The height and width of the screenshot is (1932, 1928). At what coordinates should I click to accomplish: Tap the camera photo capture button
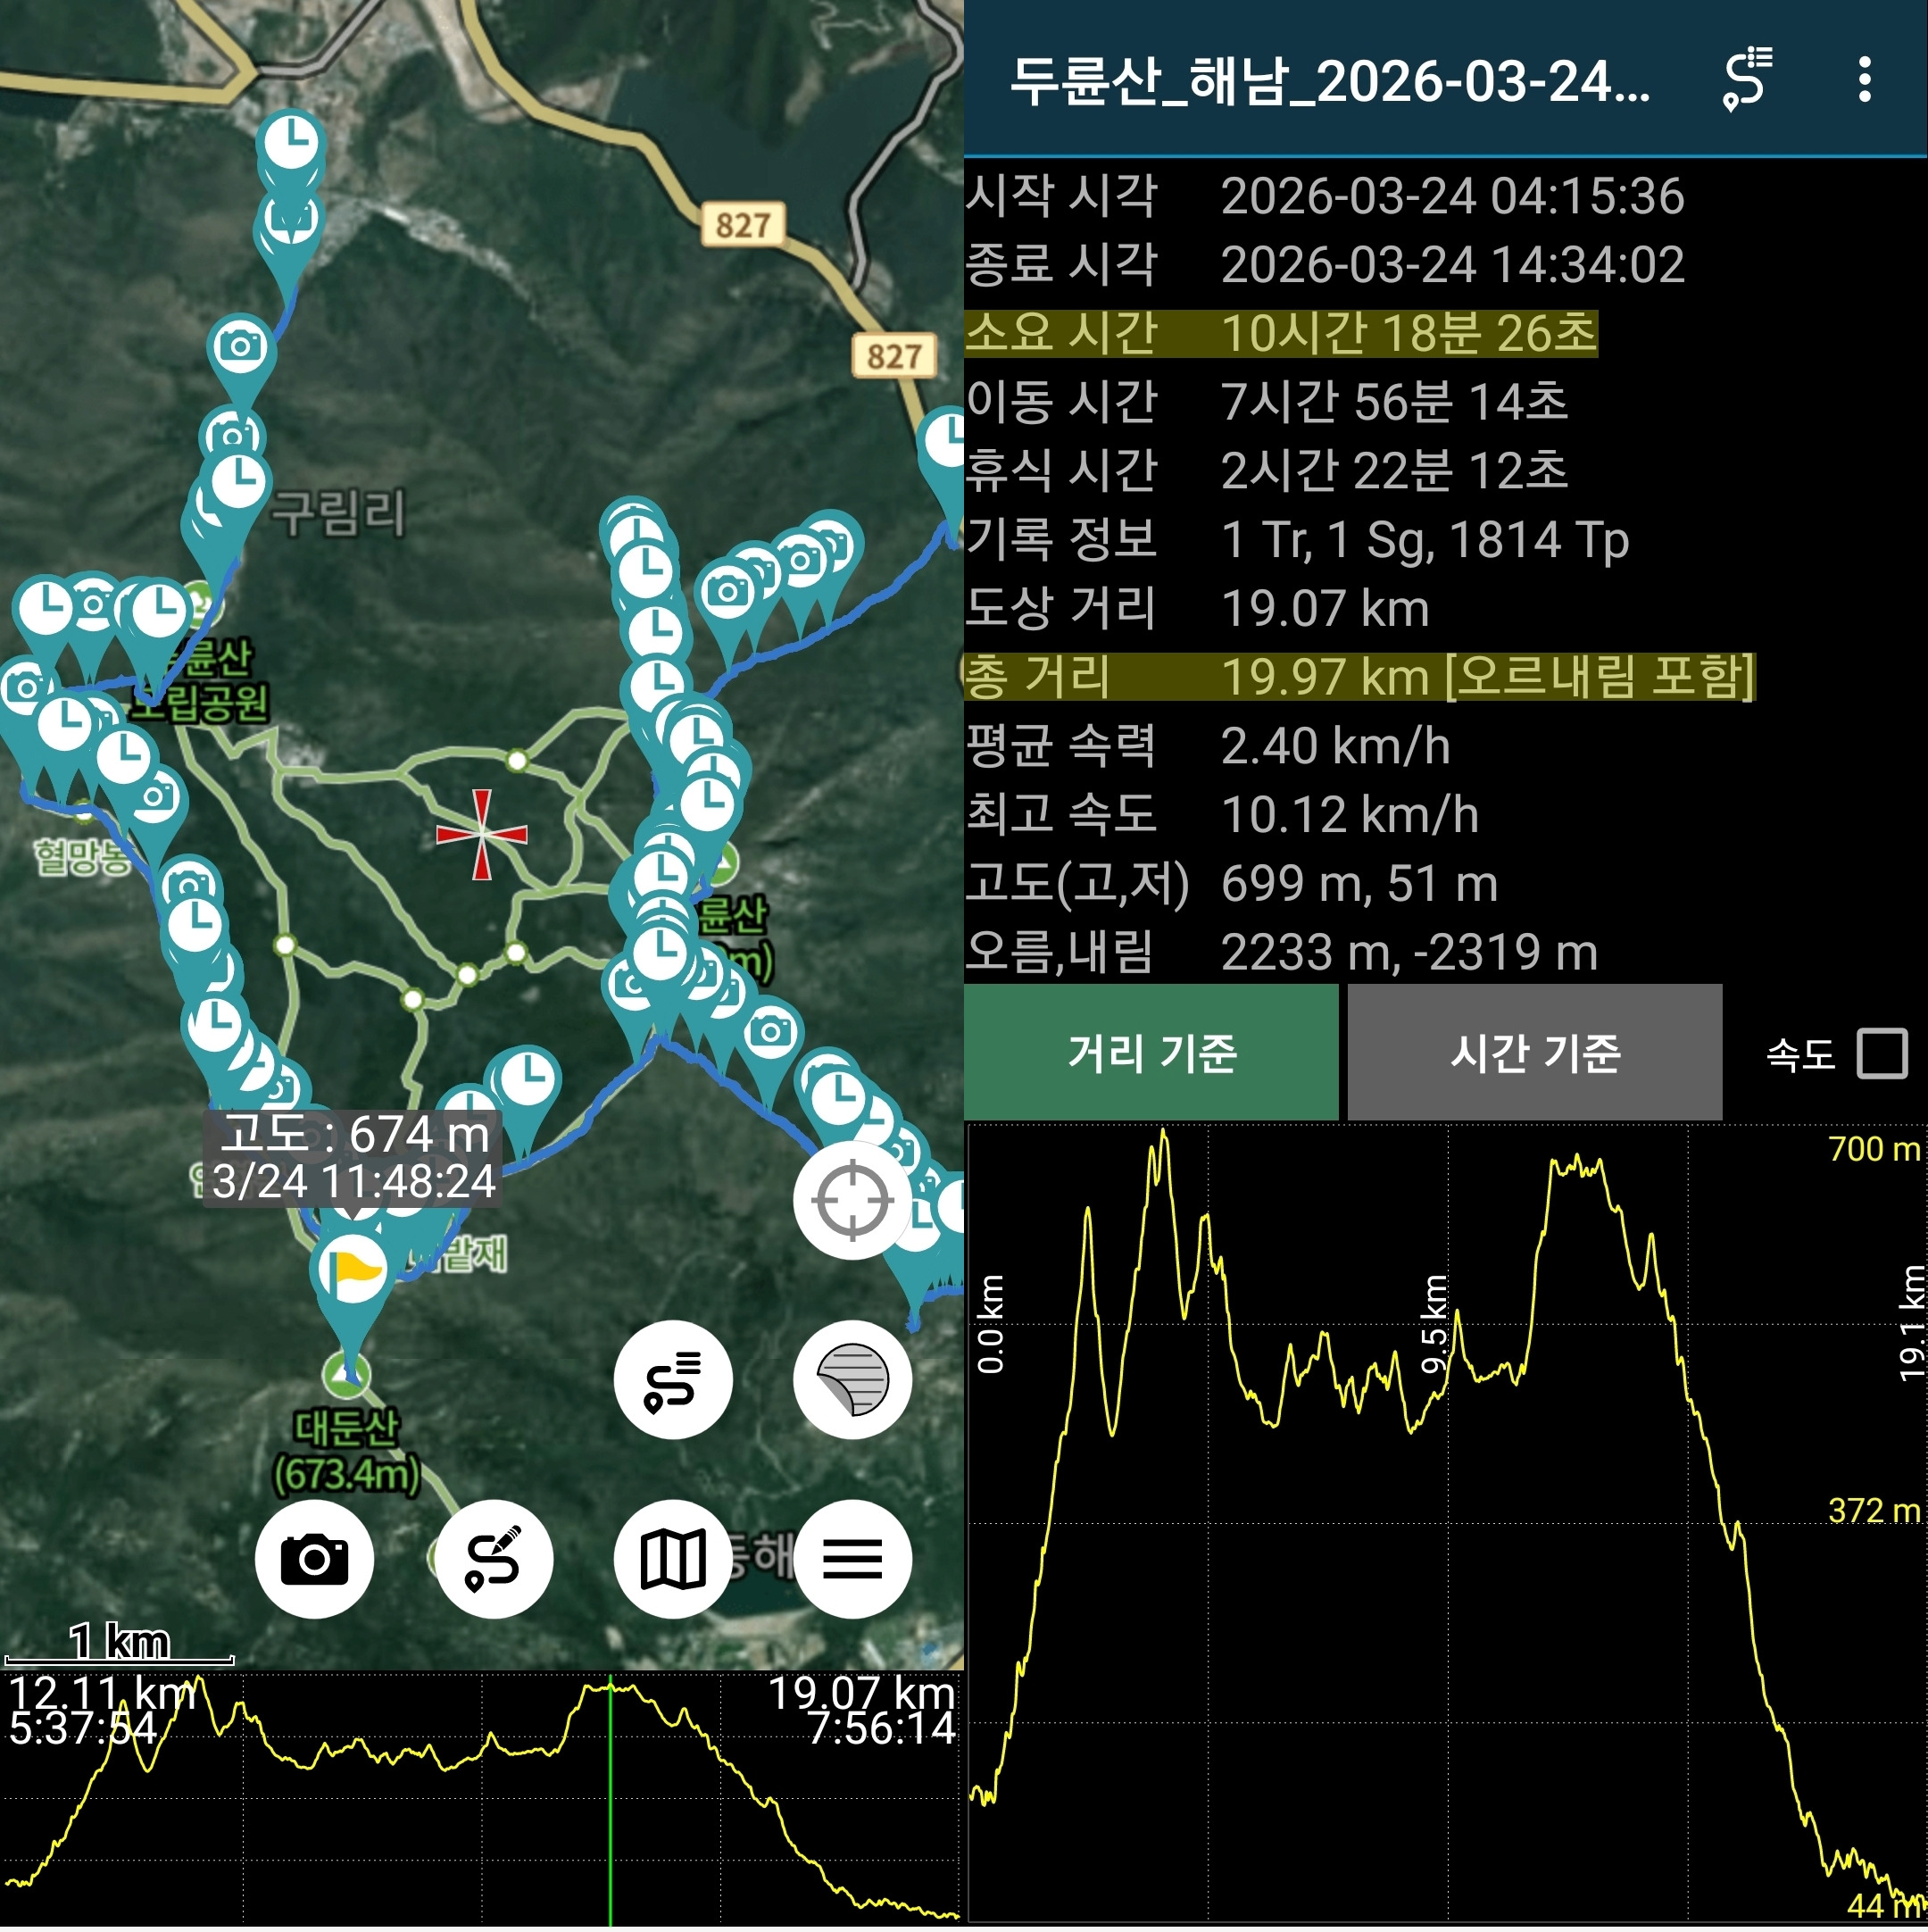click(314, 1560)
